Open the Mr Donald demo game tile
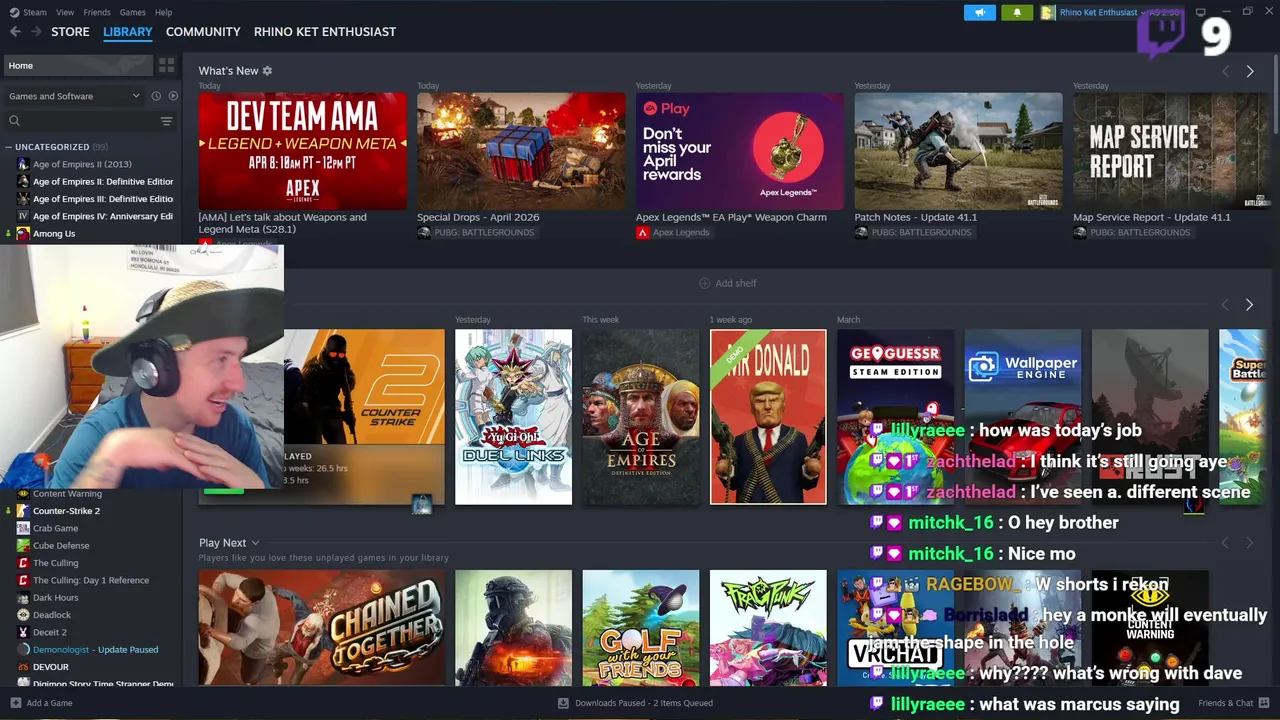 click(768, 417)
